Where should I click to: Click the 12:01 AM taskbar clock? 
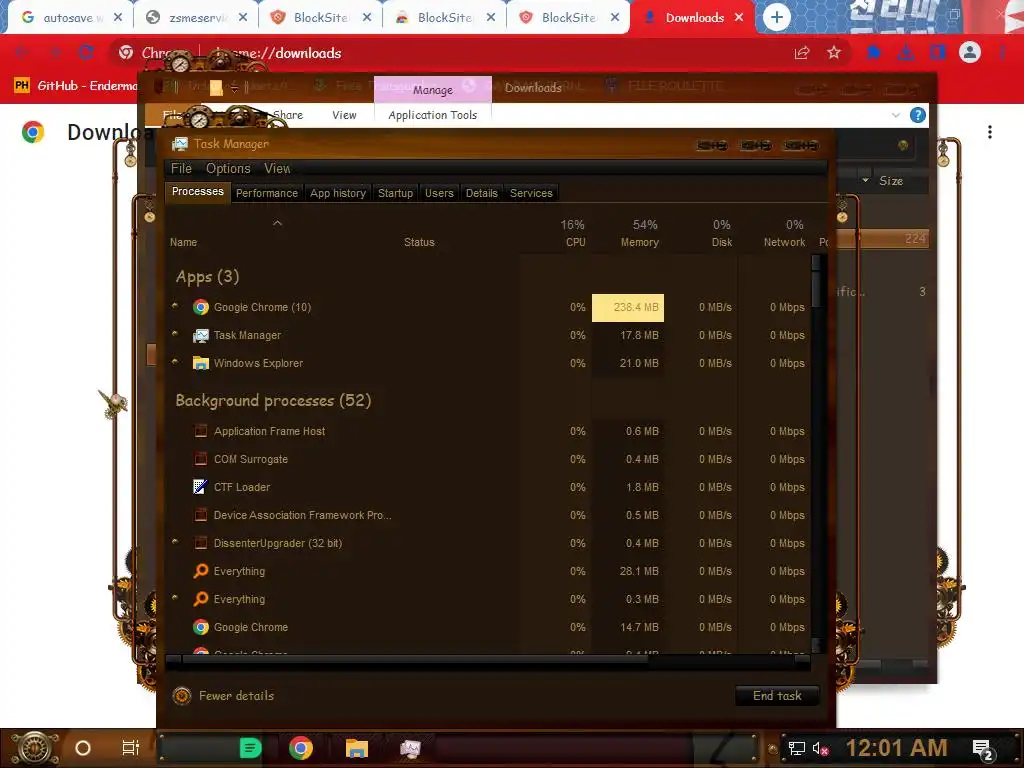coord(896,748)
